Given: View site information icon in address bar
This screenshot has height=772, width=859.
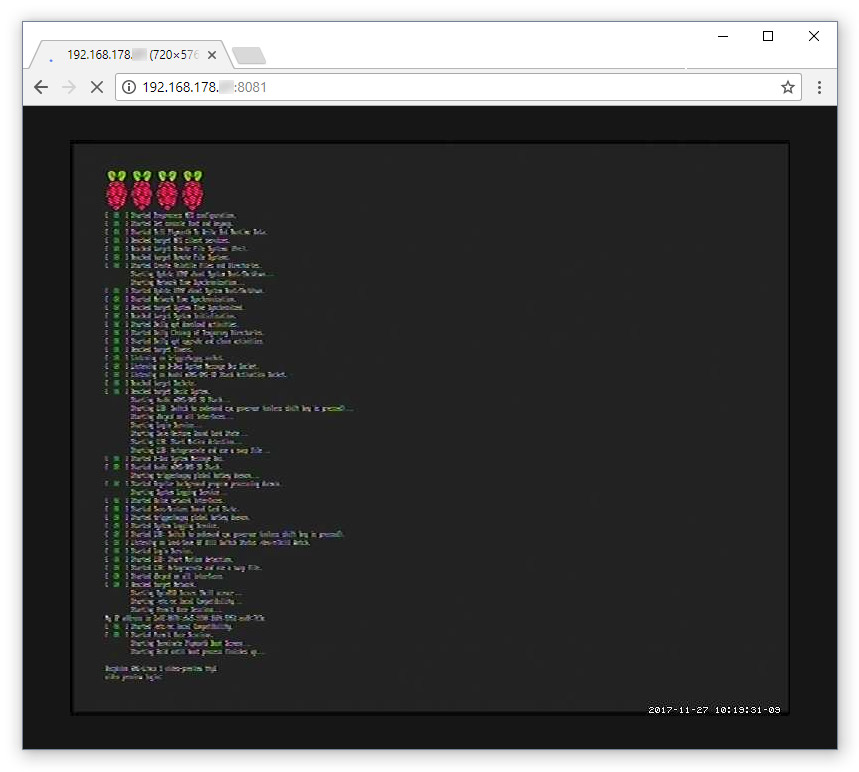Looking at the screenshot, I should point(129,87).
